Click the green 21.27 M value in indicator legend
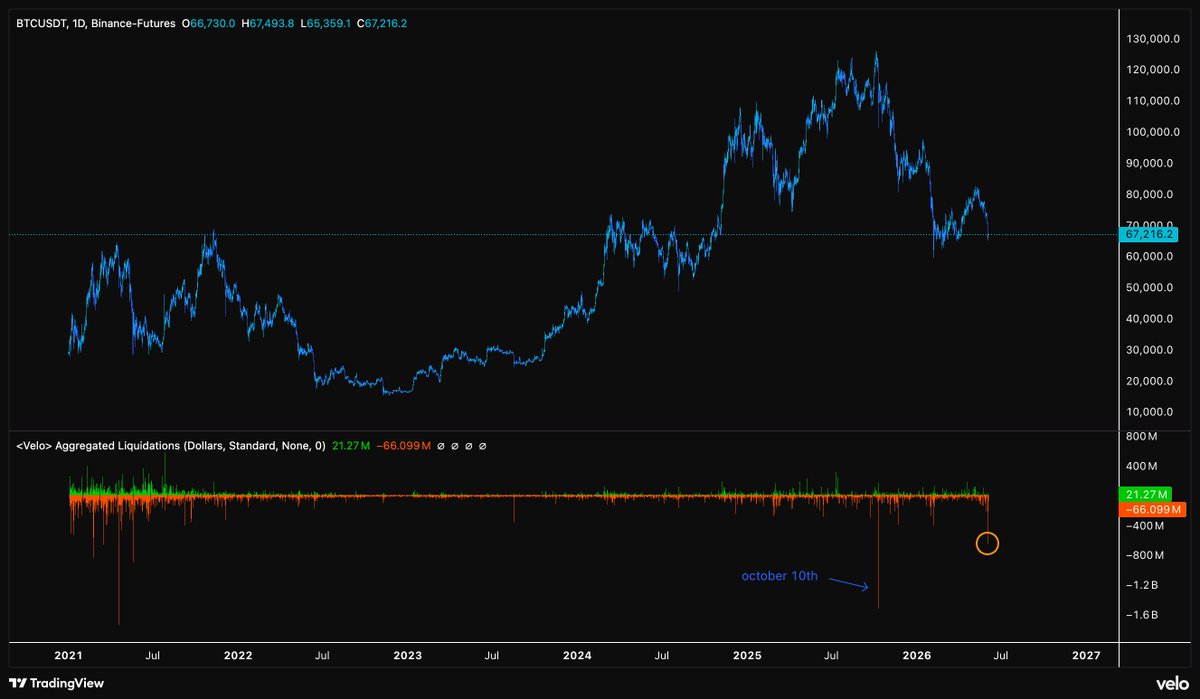 point(351,447)
